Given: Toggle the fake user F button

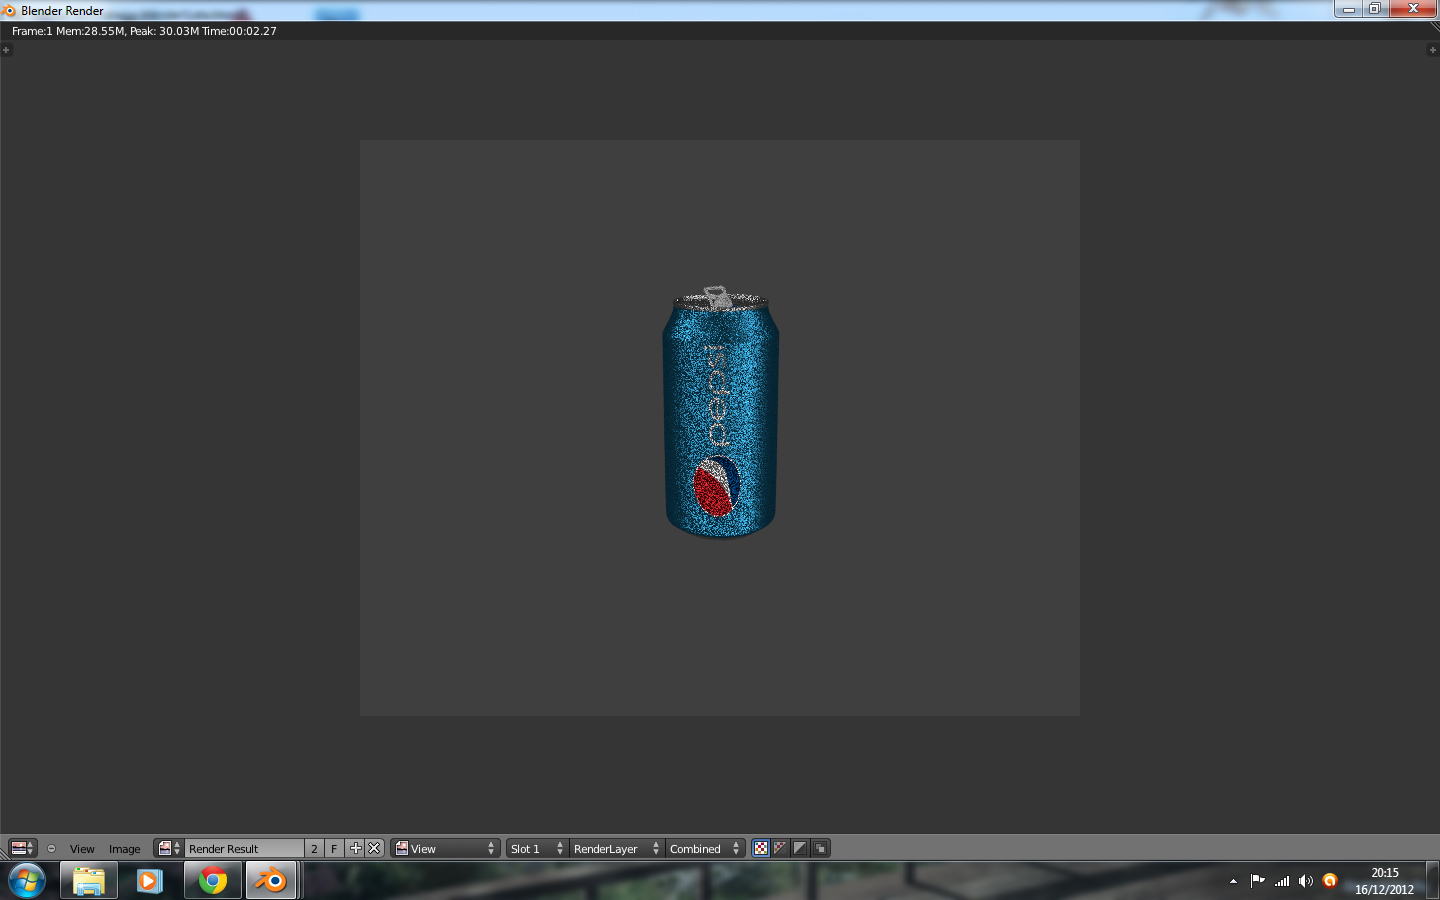Looking at the screenshot, I should click(x=334, y=848).
